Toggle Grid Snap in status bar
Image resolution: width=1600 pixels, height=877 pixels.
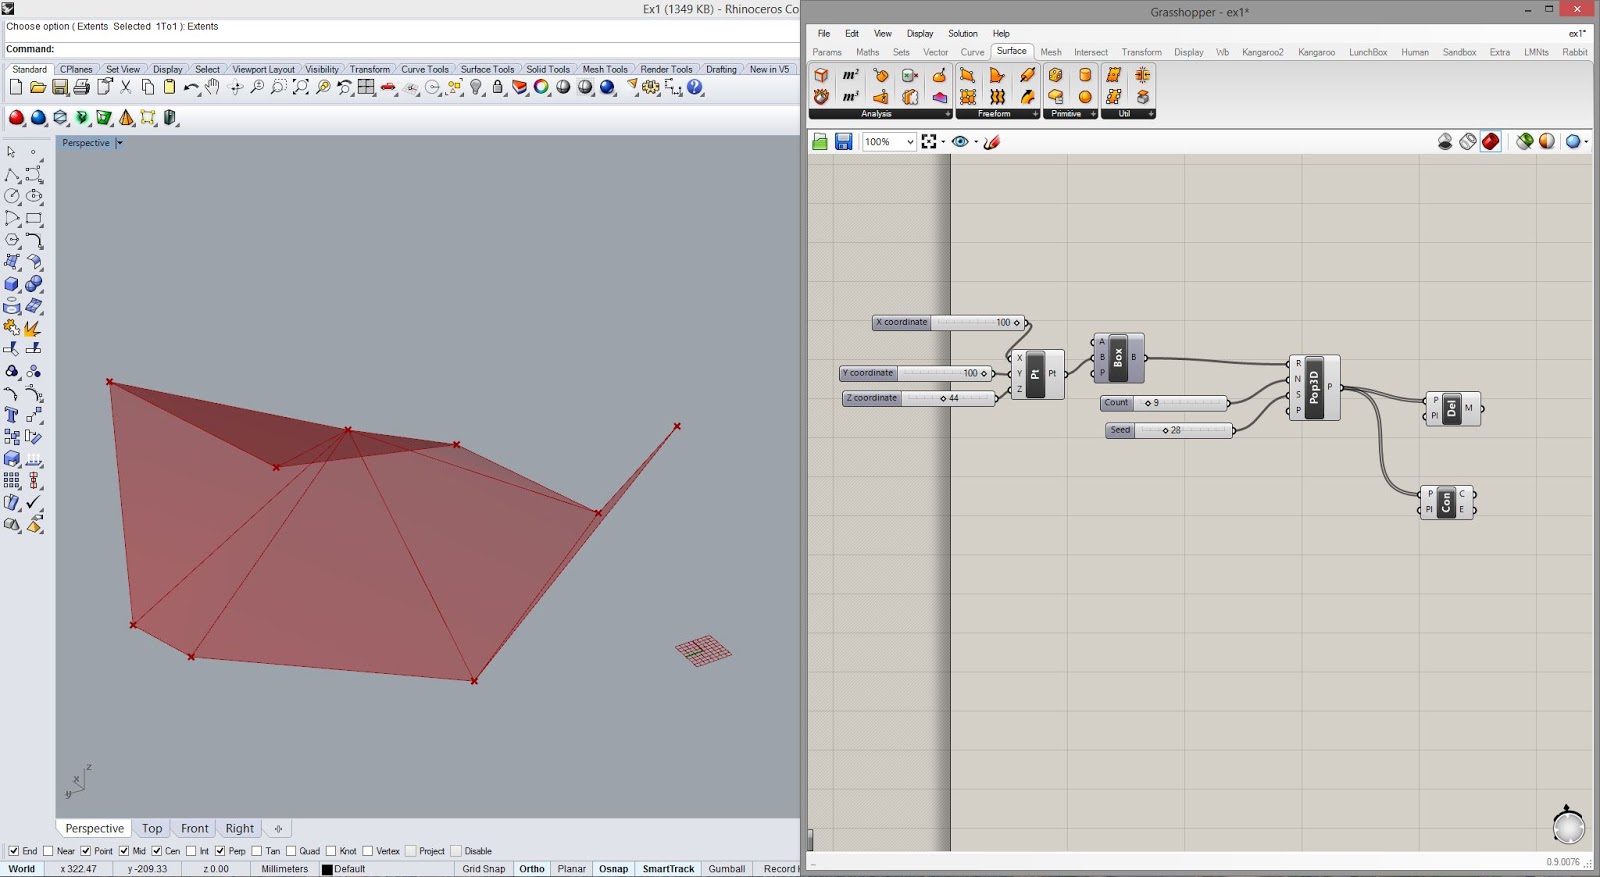click(484, 869)
